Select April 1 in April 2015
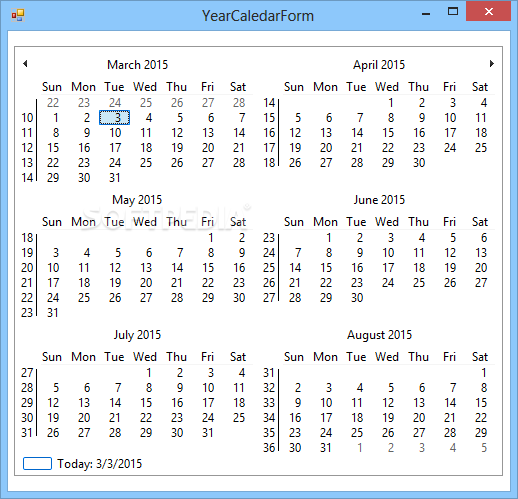 pos(390,103)
